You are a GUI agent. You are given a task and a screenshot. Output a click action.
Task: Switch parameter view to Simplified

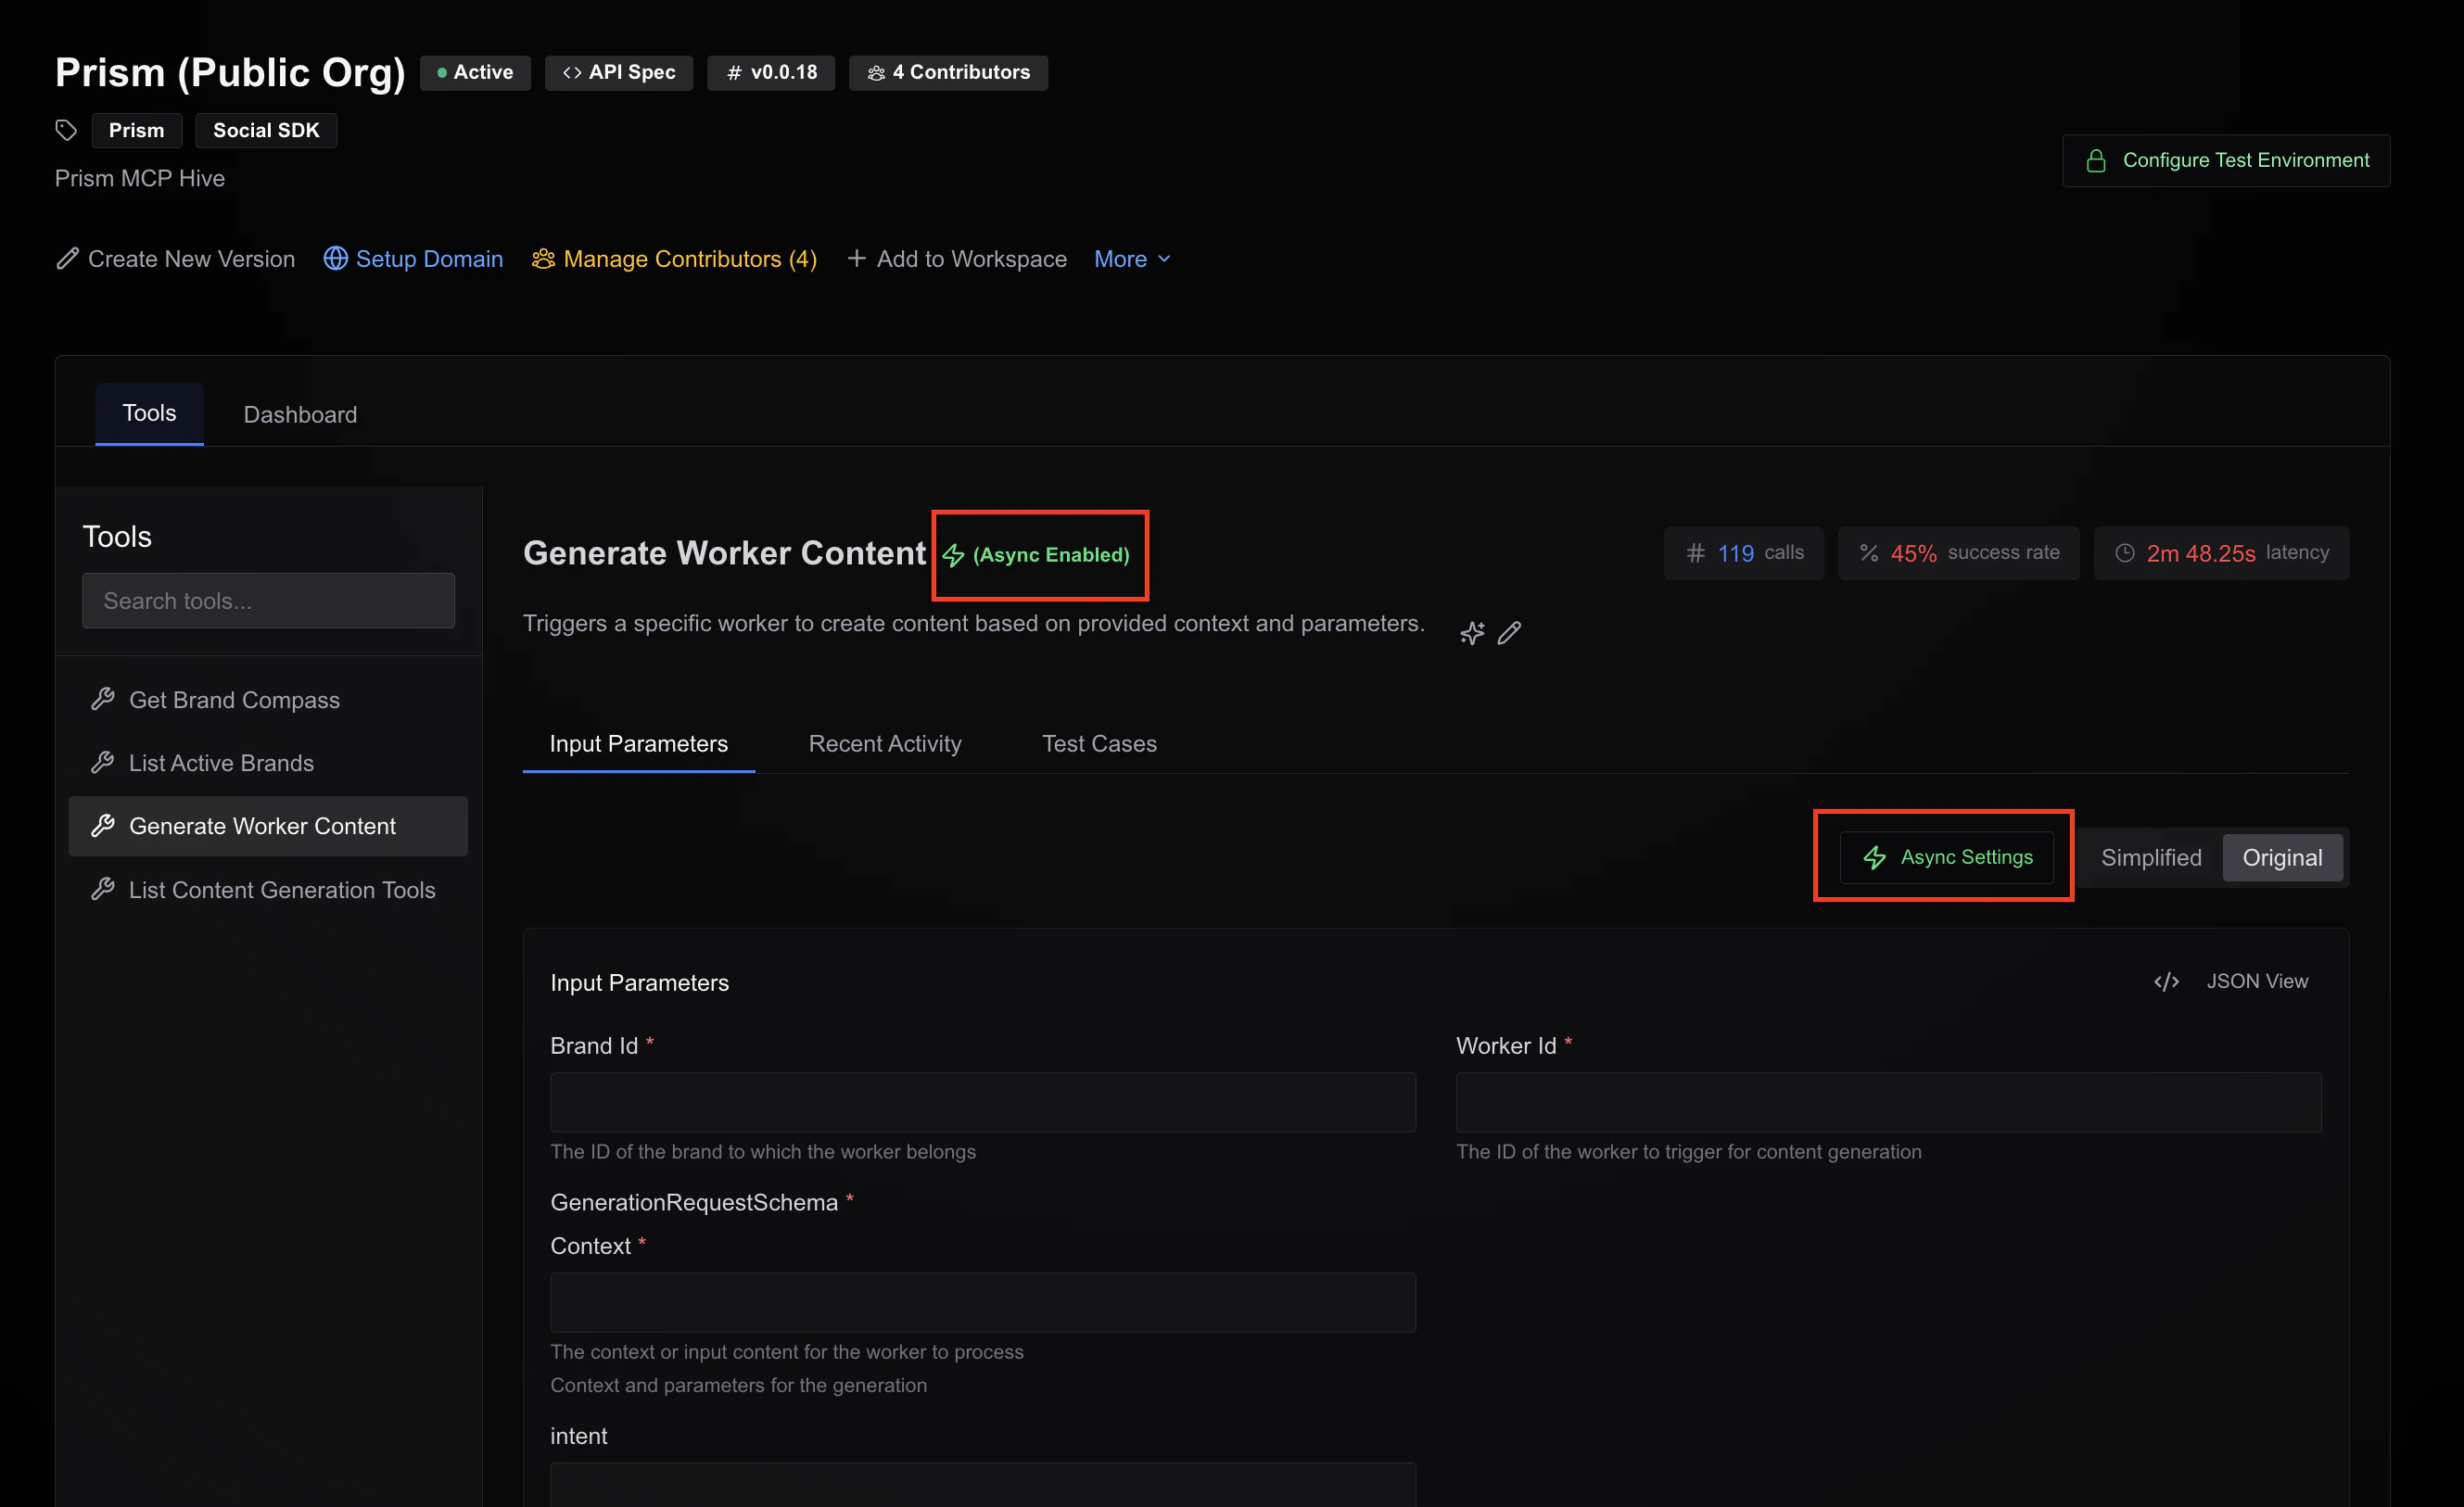coord(2151,858)
